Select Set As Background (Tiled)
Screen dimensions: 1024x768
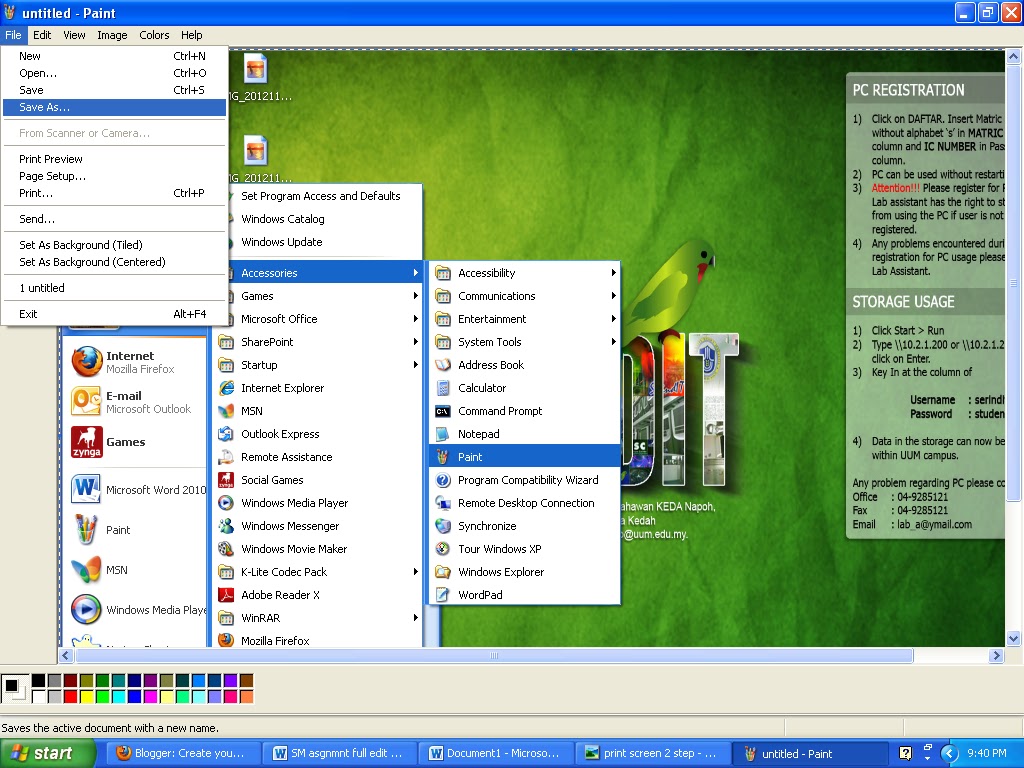tap(114, 245)
